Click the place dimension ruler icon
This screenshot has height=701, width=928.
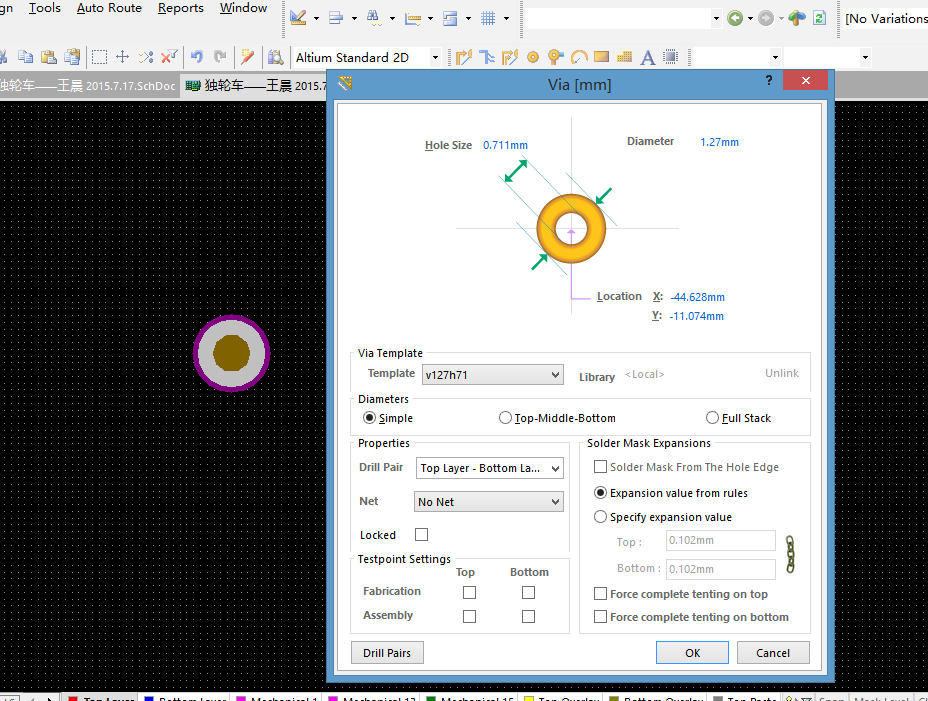(x=413, y=18)
